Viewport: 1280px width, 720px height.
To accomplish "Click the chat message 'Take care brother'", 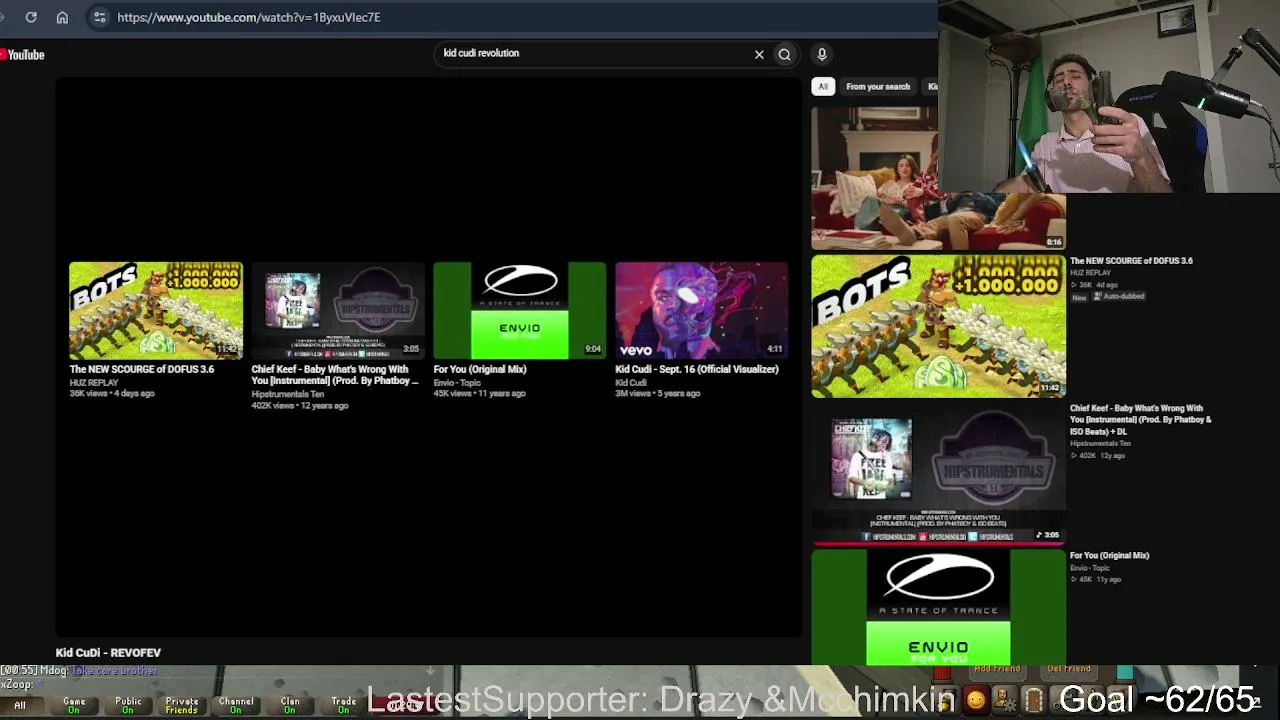I will click(114, 671).
